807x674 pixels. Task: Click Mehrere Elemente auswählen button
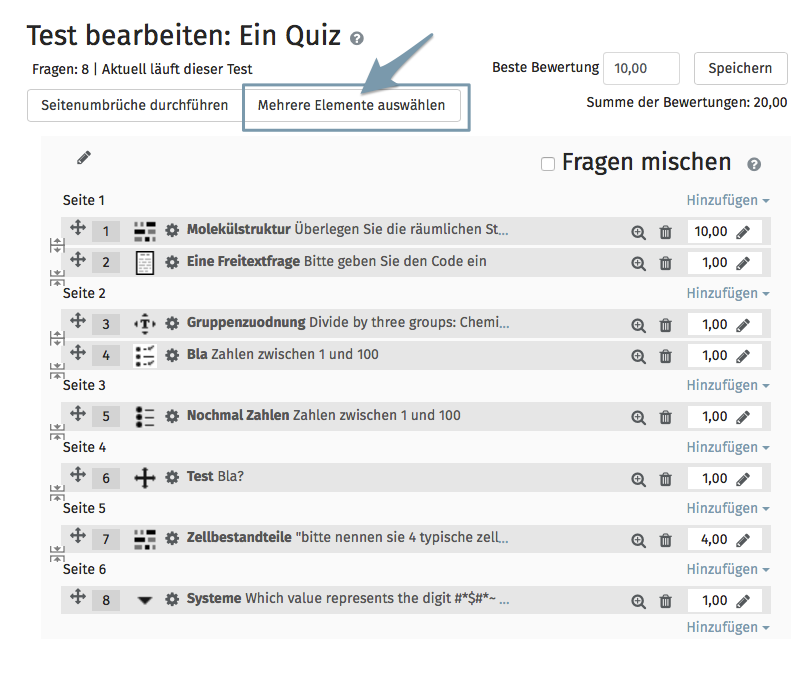[351, 106]
